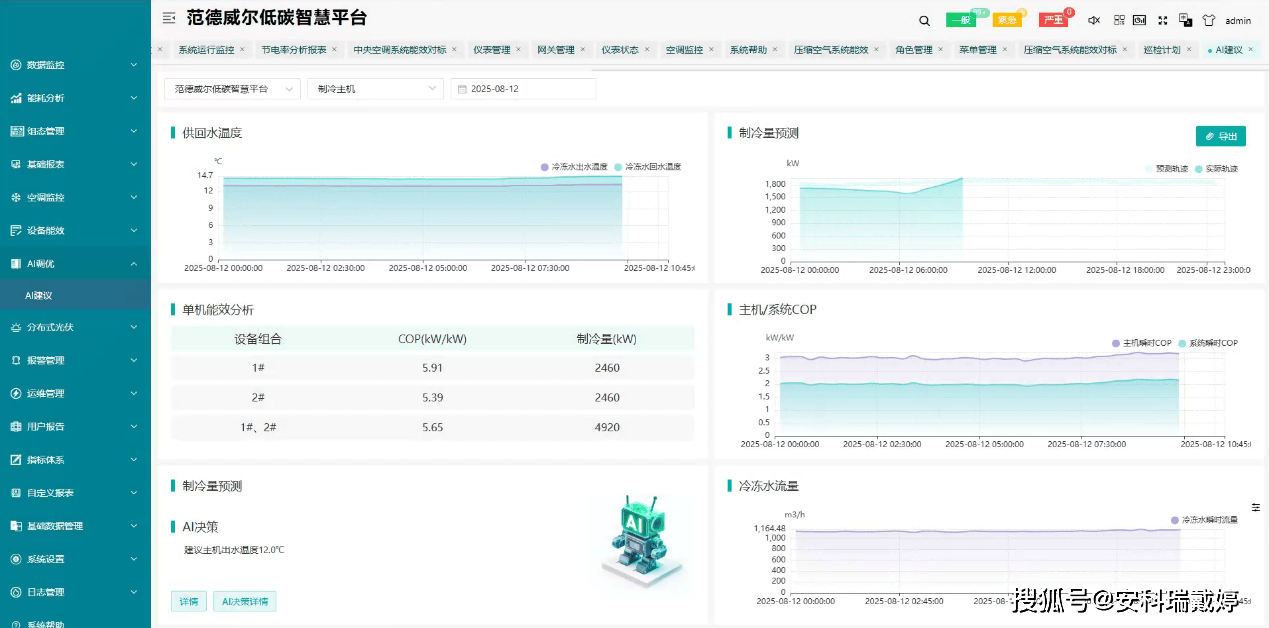Close the 角色管理 tab

click(x=940, y=49)
